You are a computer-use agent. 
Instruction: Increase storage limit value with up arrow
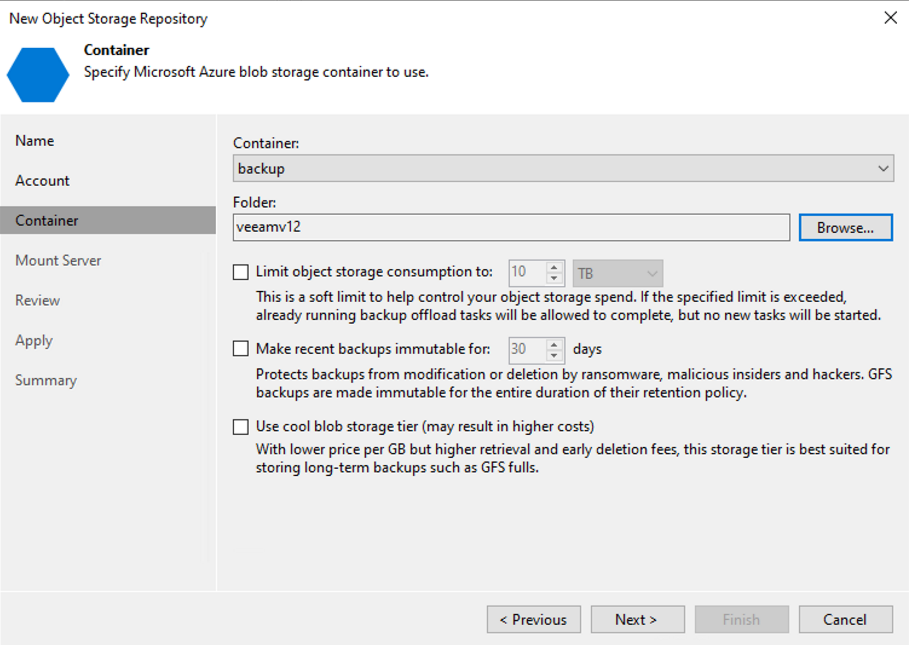554,267
